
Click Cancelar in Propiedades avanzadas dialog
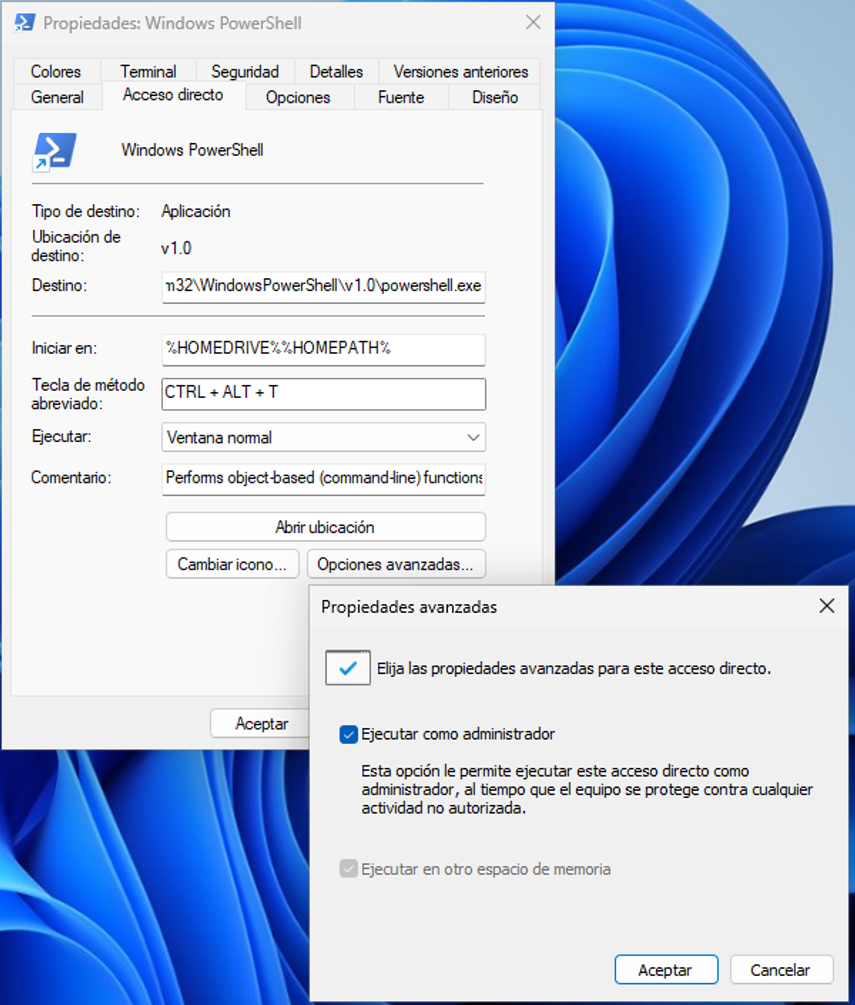(x=781, y=970)
